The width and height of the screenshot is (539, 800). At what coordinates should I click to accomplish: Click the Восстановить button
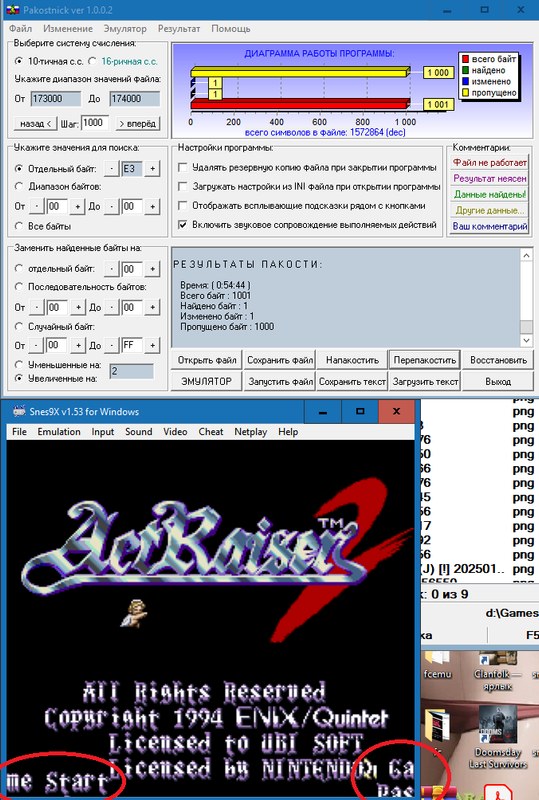[498, 360]
